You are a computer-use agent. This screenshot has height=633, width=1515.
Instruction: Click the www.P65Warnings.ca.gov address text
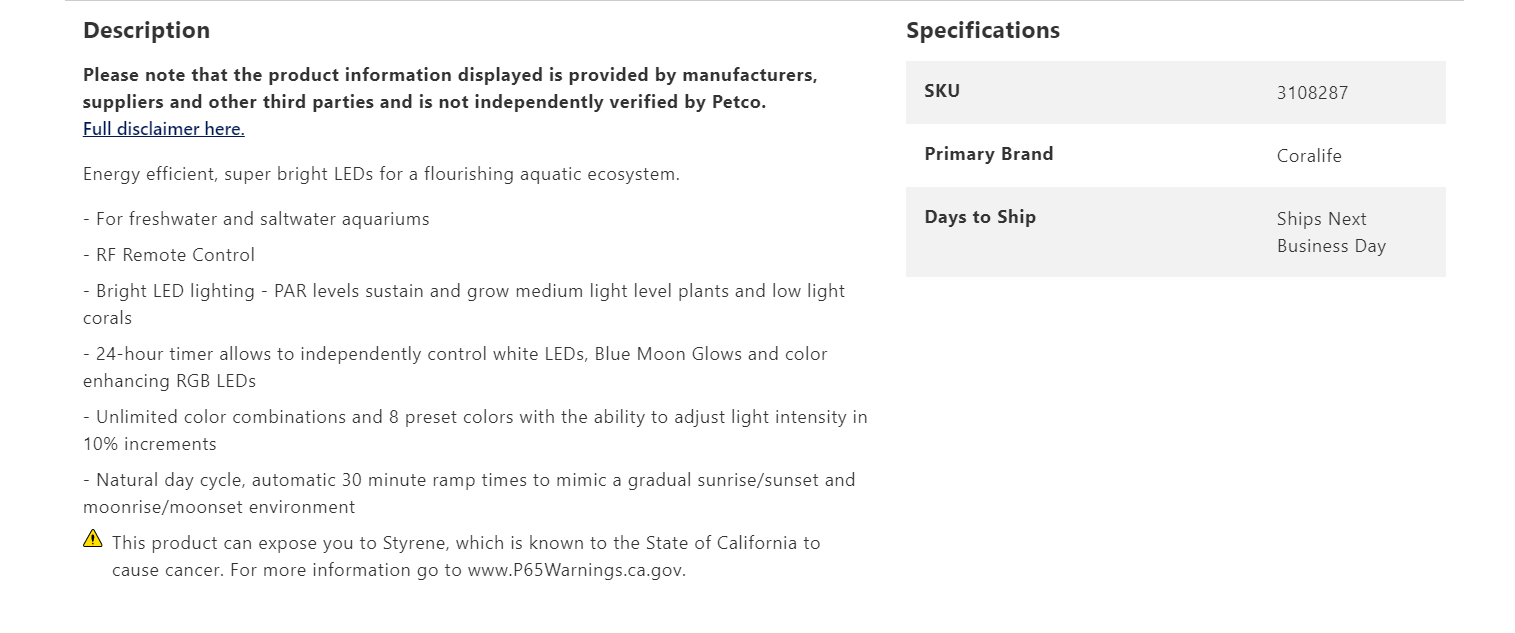(576, 571)
